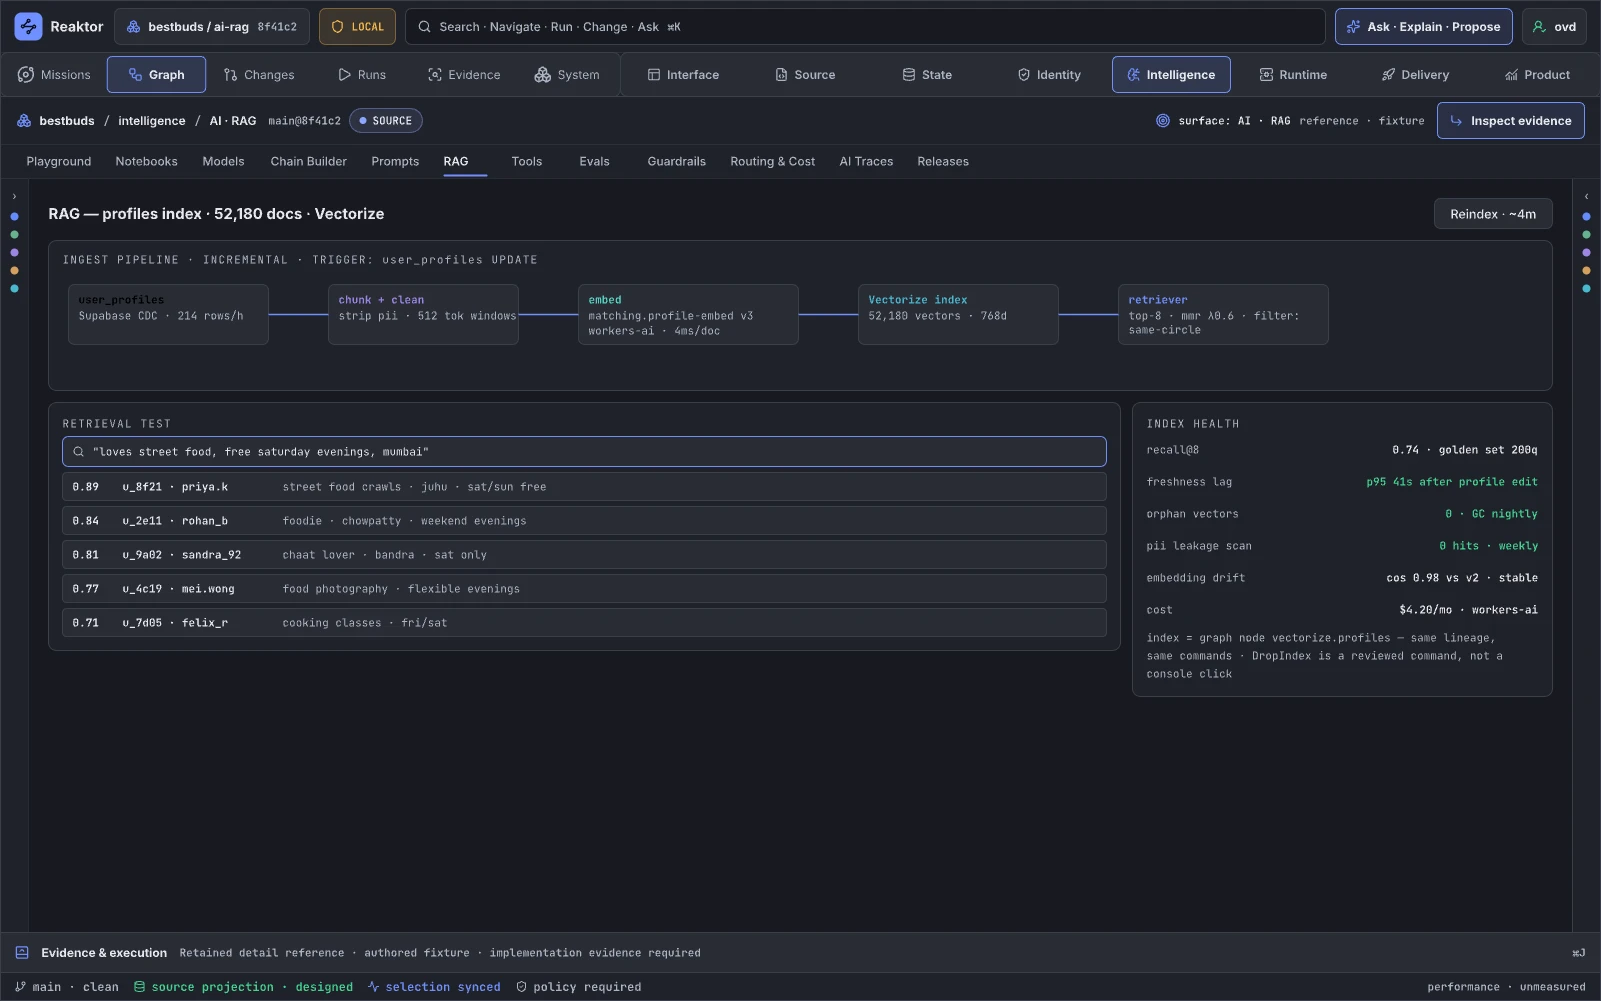Screen dimensions: 1601x1001
Task: Expand the left side panel chevron
Action: tap(14, 197)
